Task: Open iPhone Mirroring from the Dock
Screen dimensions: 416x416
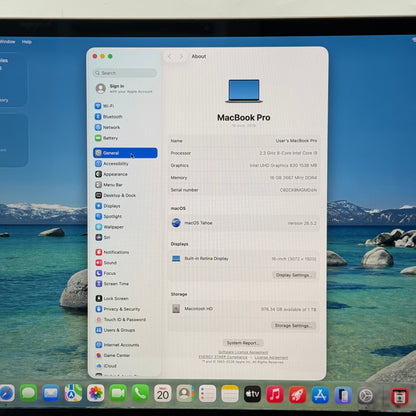Action: tap(343, 395)
